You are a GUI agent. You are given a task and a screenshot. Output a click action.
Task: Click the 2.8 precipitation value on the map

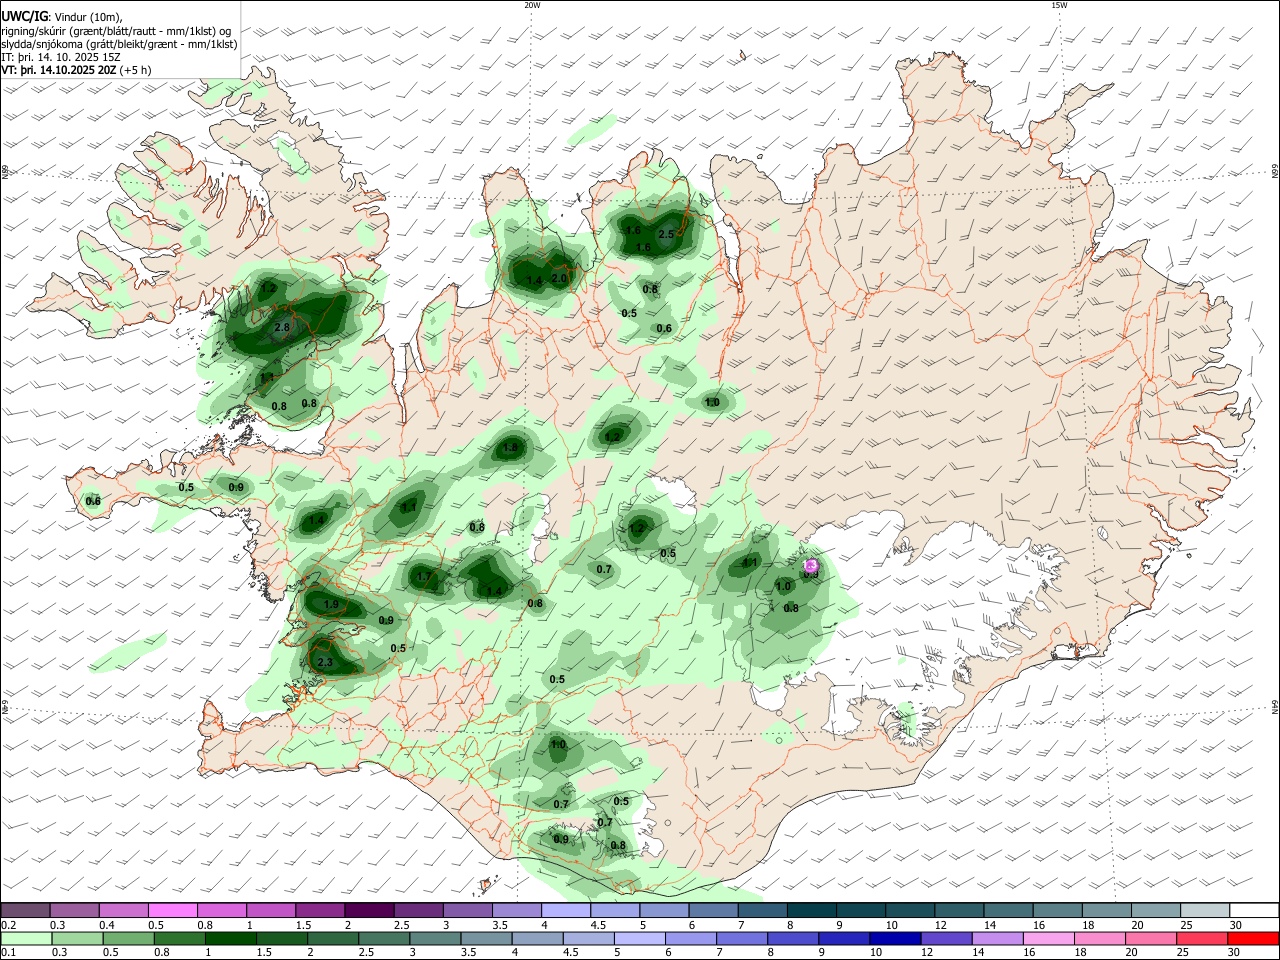pyautogui.click(x=282, y=327)
